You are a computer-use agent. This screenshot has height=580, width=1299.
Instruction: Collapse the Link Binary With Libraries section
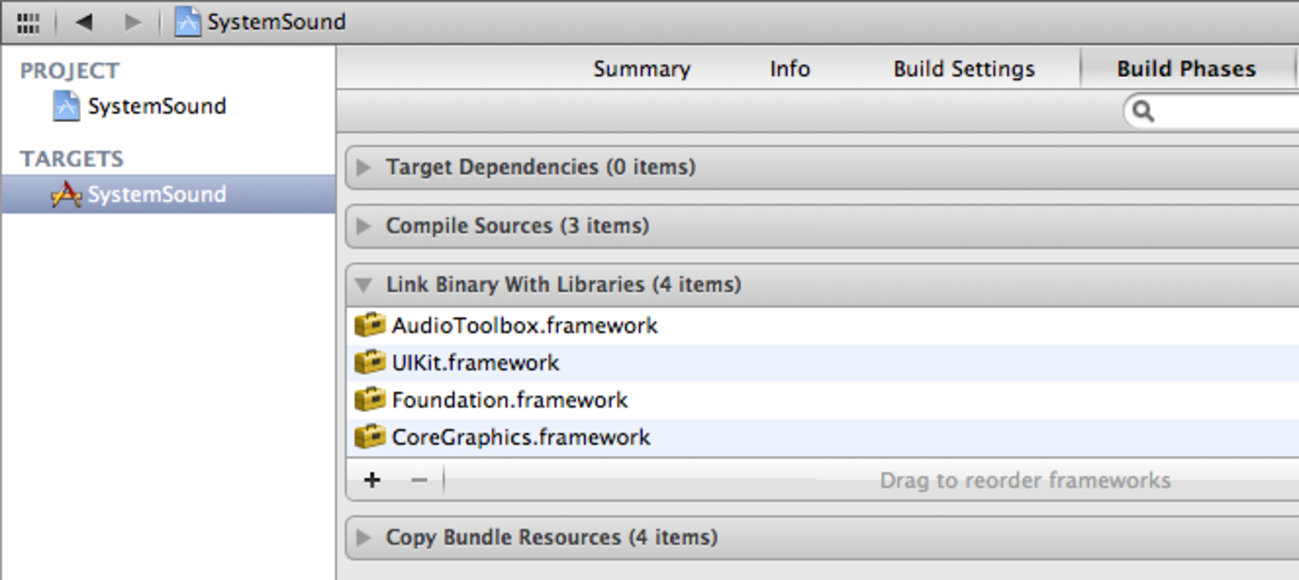tap(364, 285)
